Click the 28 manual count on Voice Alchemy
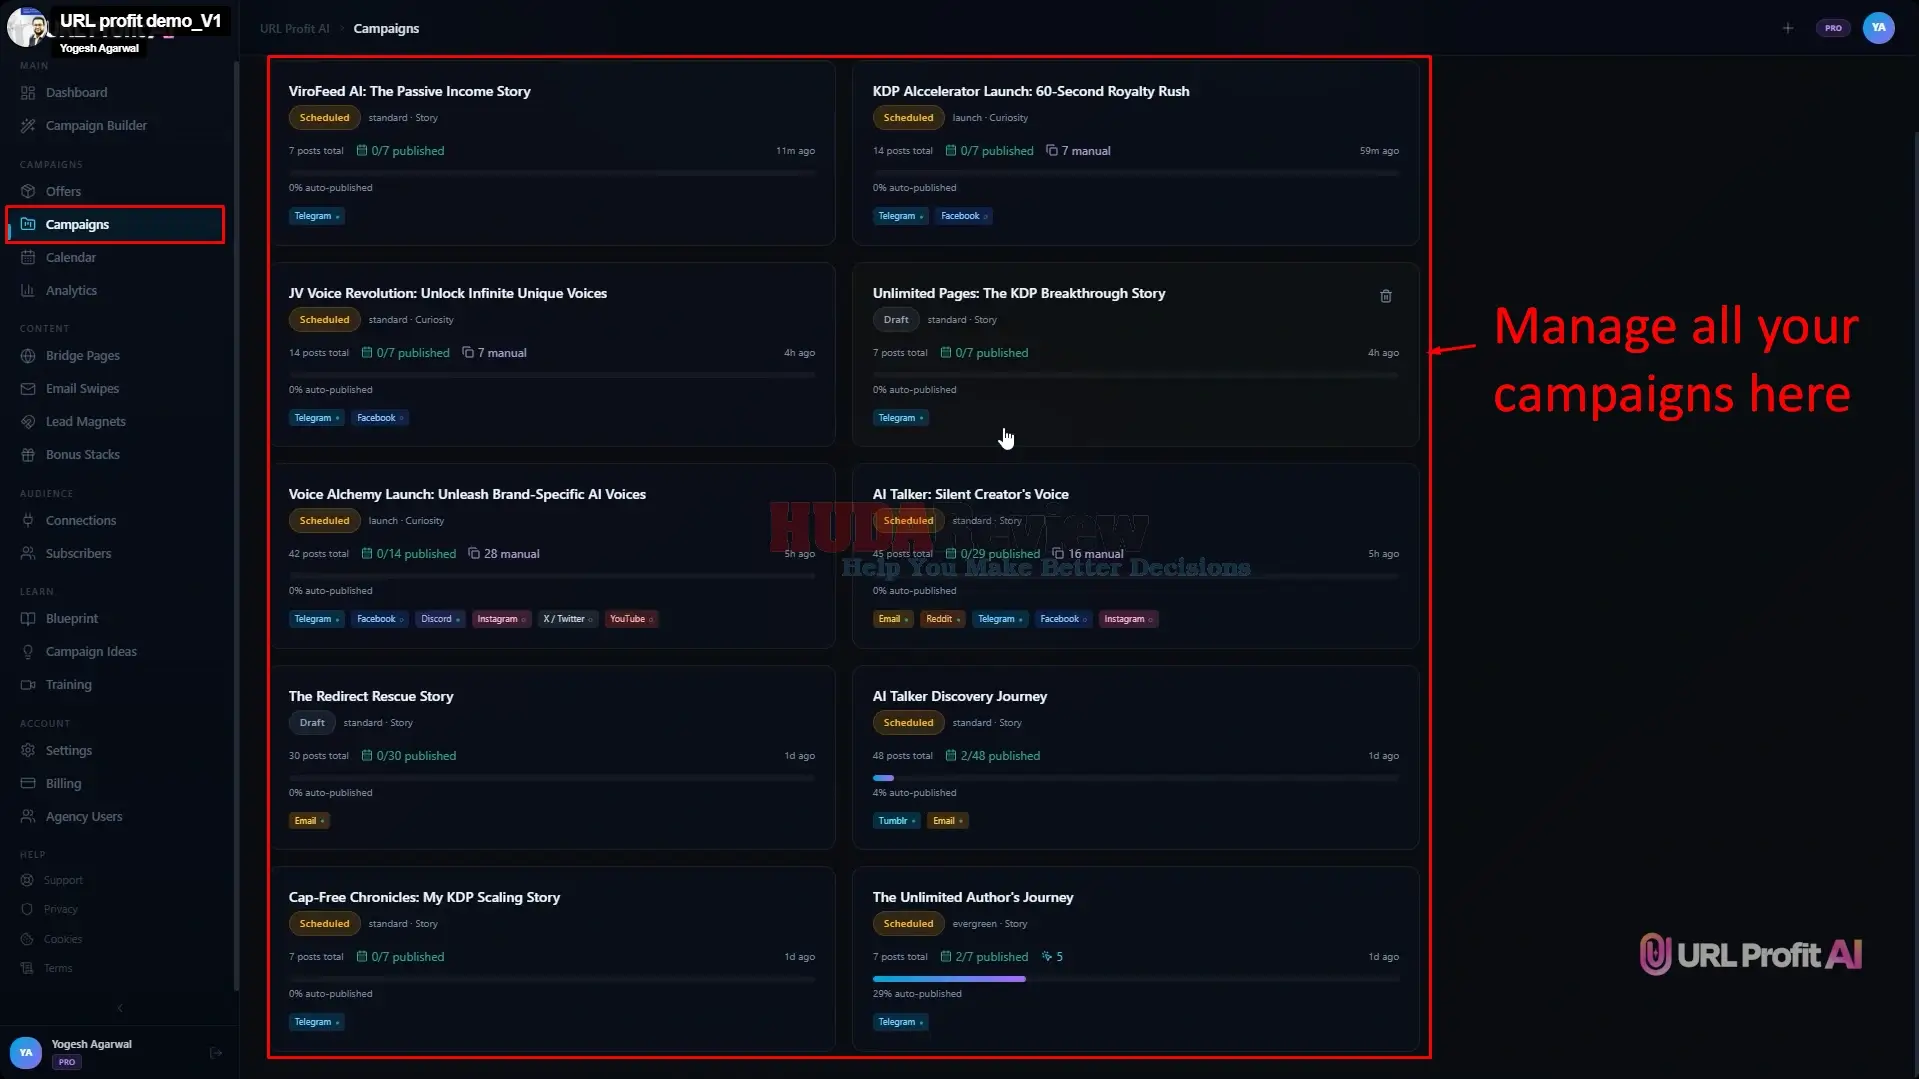1919x1079 pixels. pos(504,554)
